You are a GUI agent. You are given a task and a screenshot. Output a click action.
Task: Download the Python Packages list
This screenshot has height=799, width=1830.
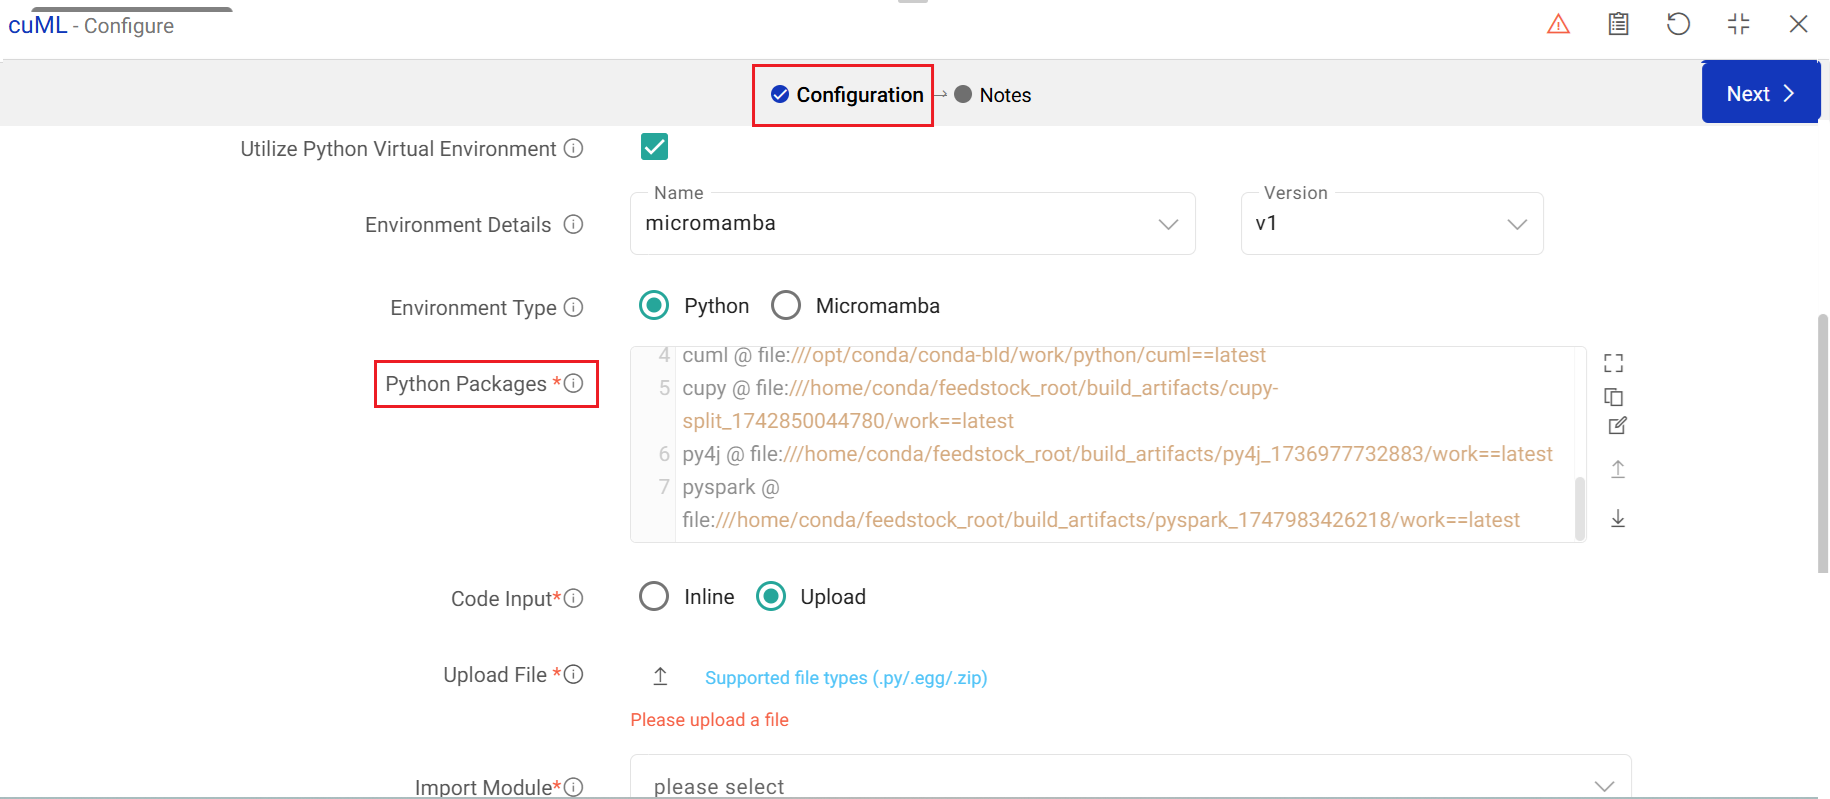point(1617,518)
